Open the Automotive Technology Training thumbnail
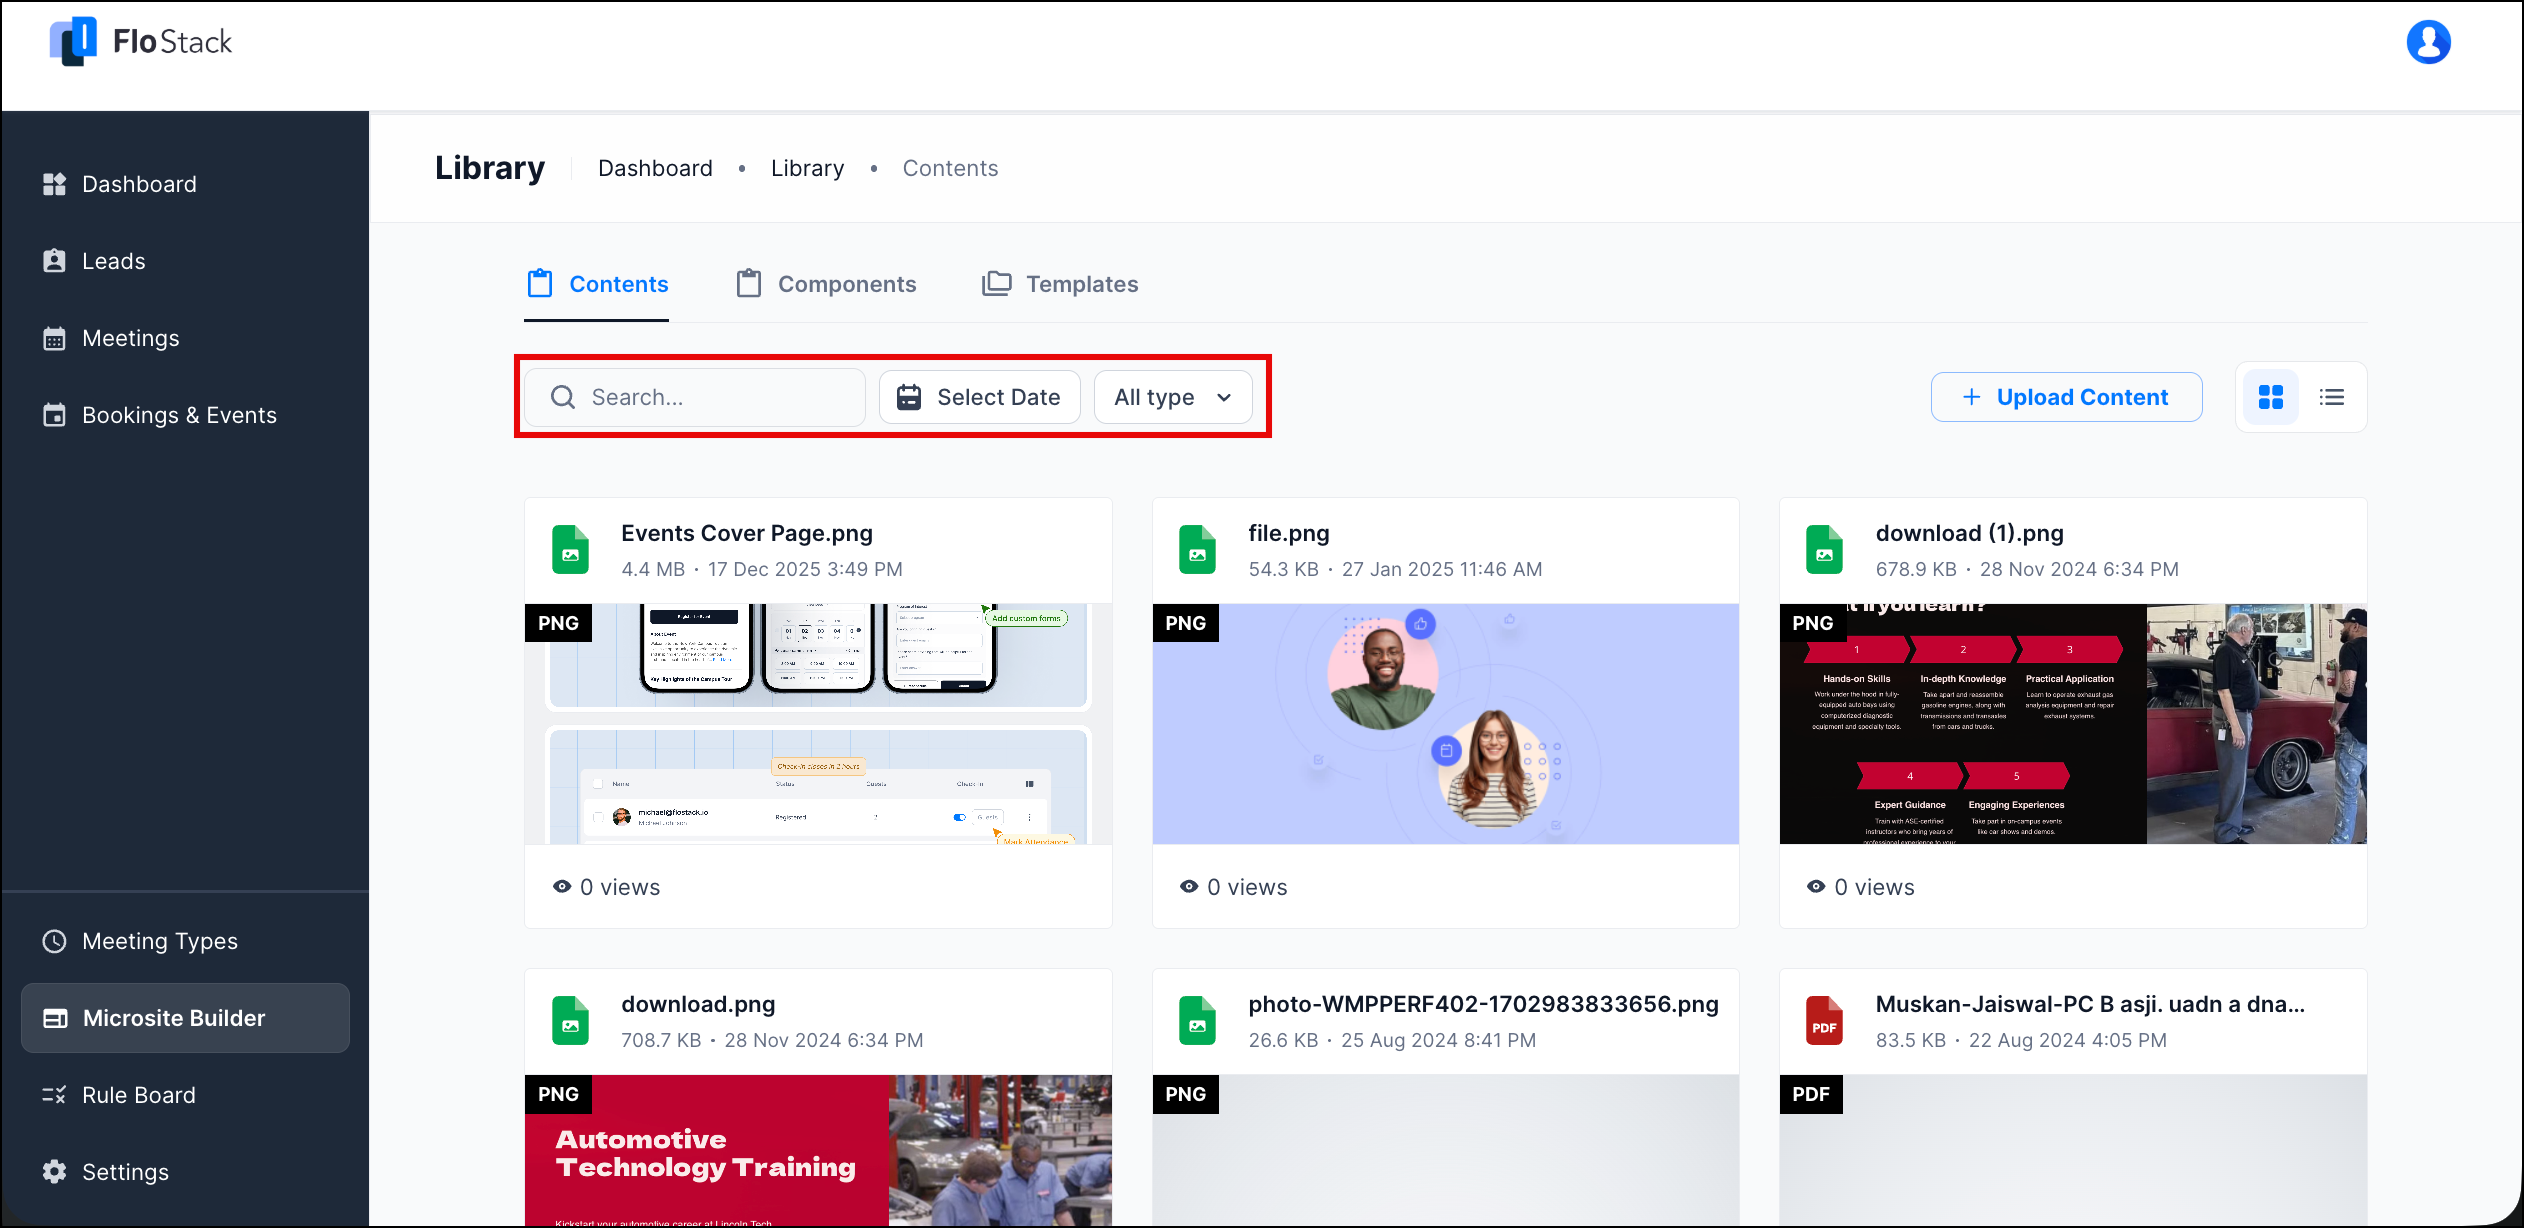This screenshot has width=2524, height=1228. tap(818, 1151)
